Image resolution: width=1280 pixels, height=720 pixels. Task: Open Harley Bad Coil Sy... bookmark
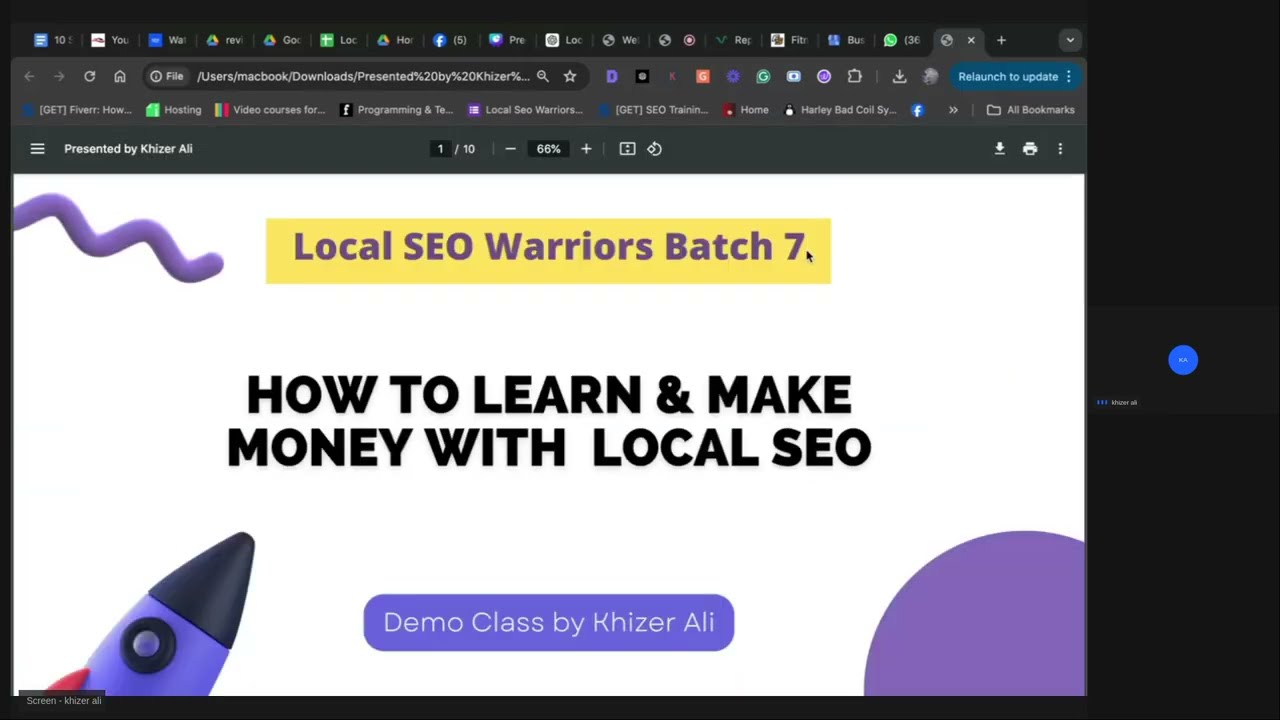840,110
